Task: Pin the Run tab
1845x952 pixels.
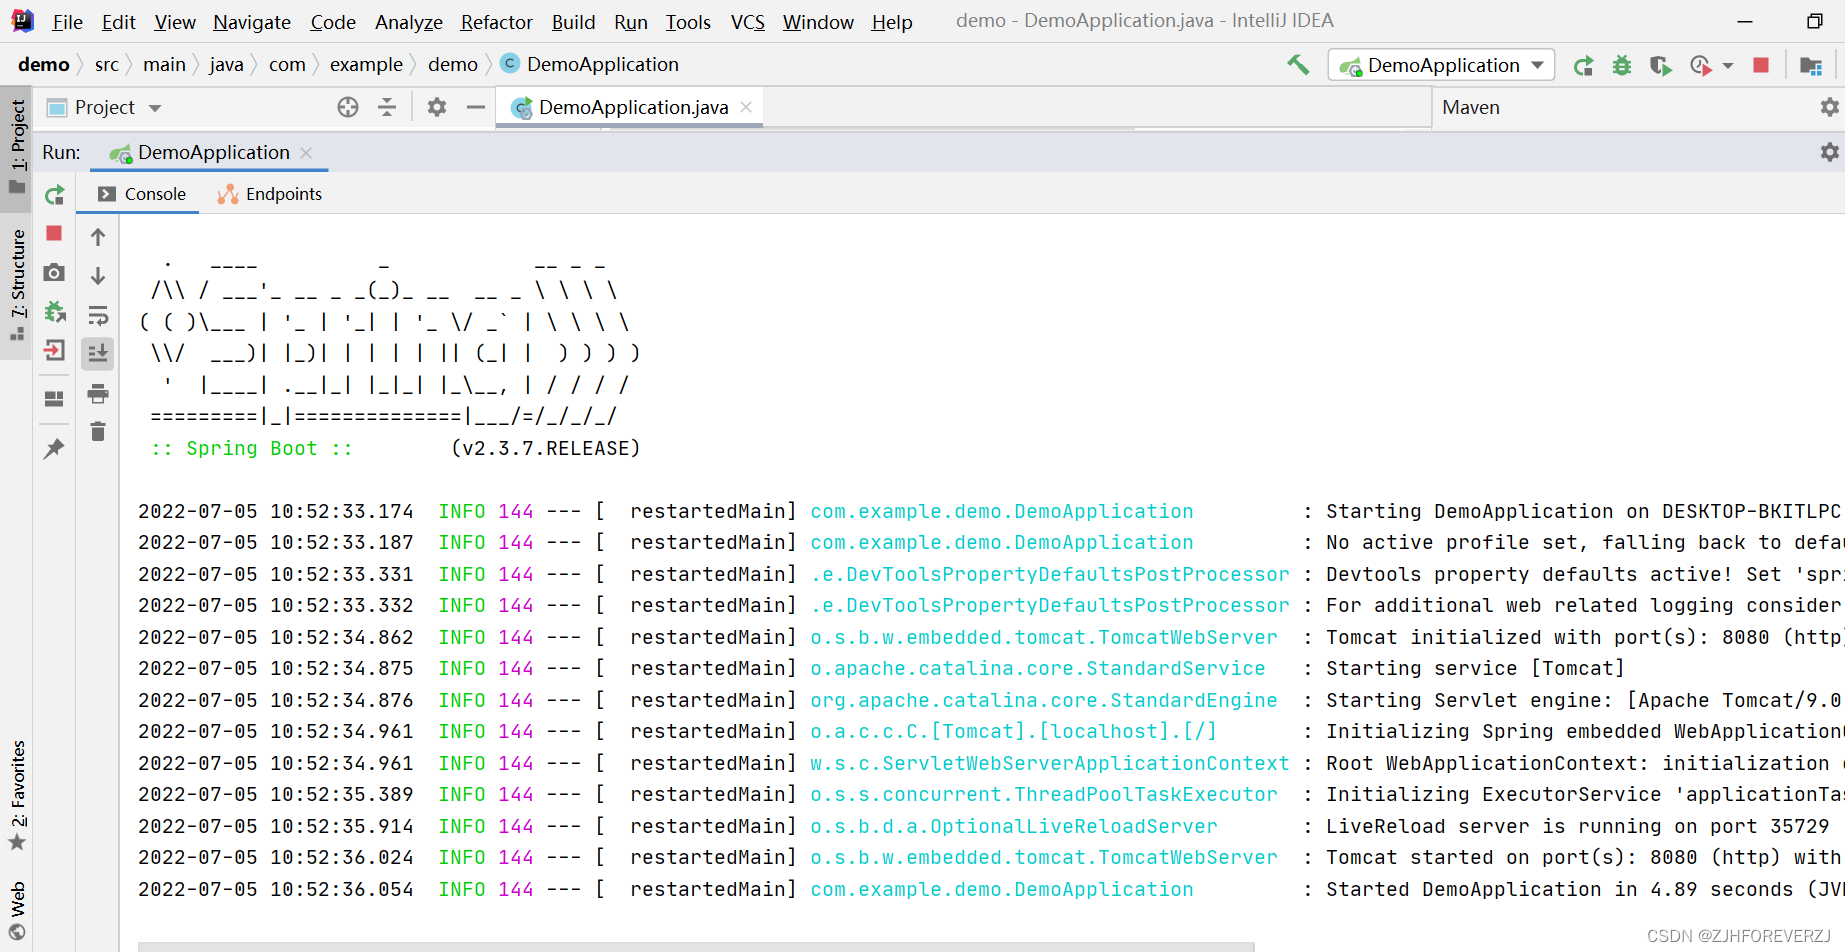Action: pos(54,449)
